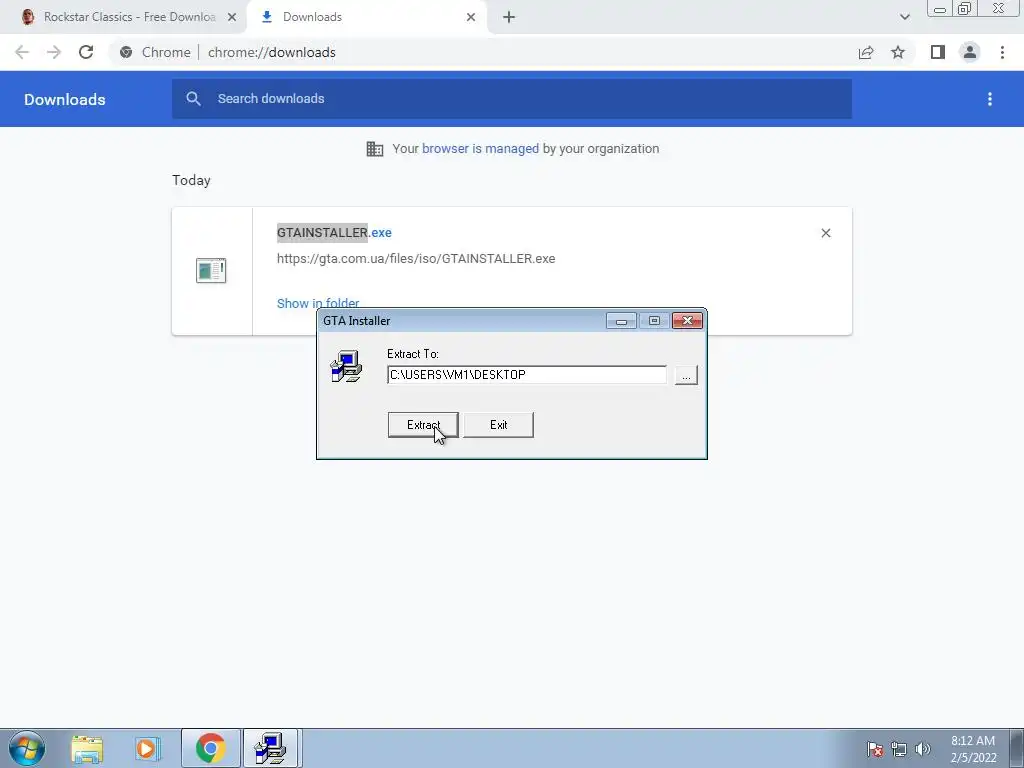Click the search magnifier icon

(x=193, y=99)
